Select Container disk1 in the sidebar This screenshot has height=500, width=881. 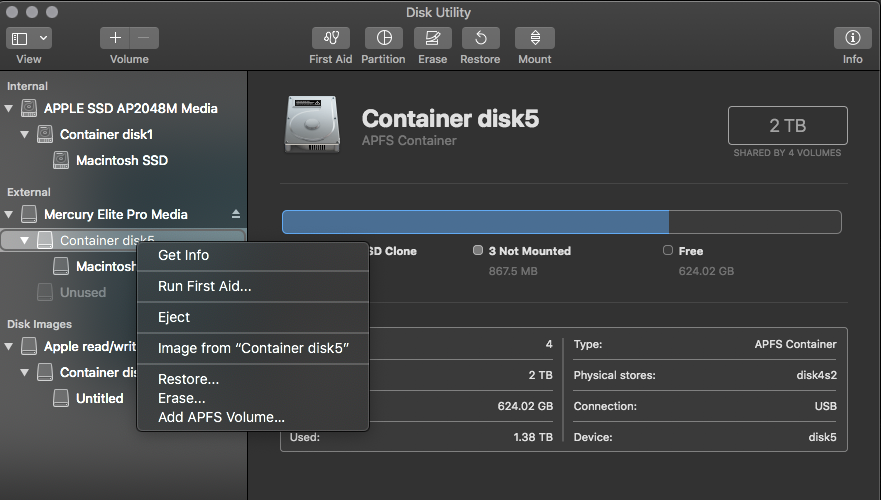[x=106, y=134]
